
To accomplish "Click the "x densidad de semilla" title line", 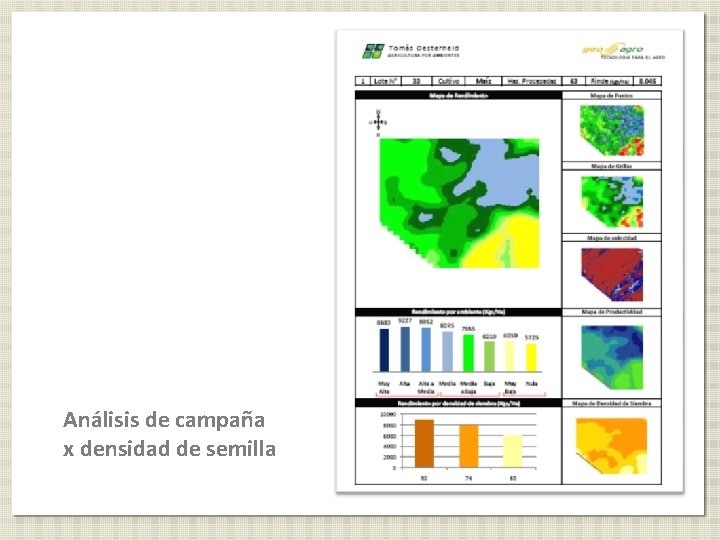I will point(169,449).
